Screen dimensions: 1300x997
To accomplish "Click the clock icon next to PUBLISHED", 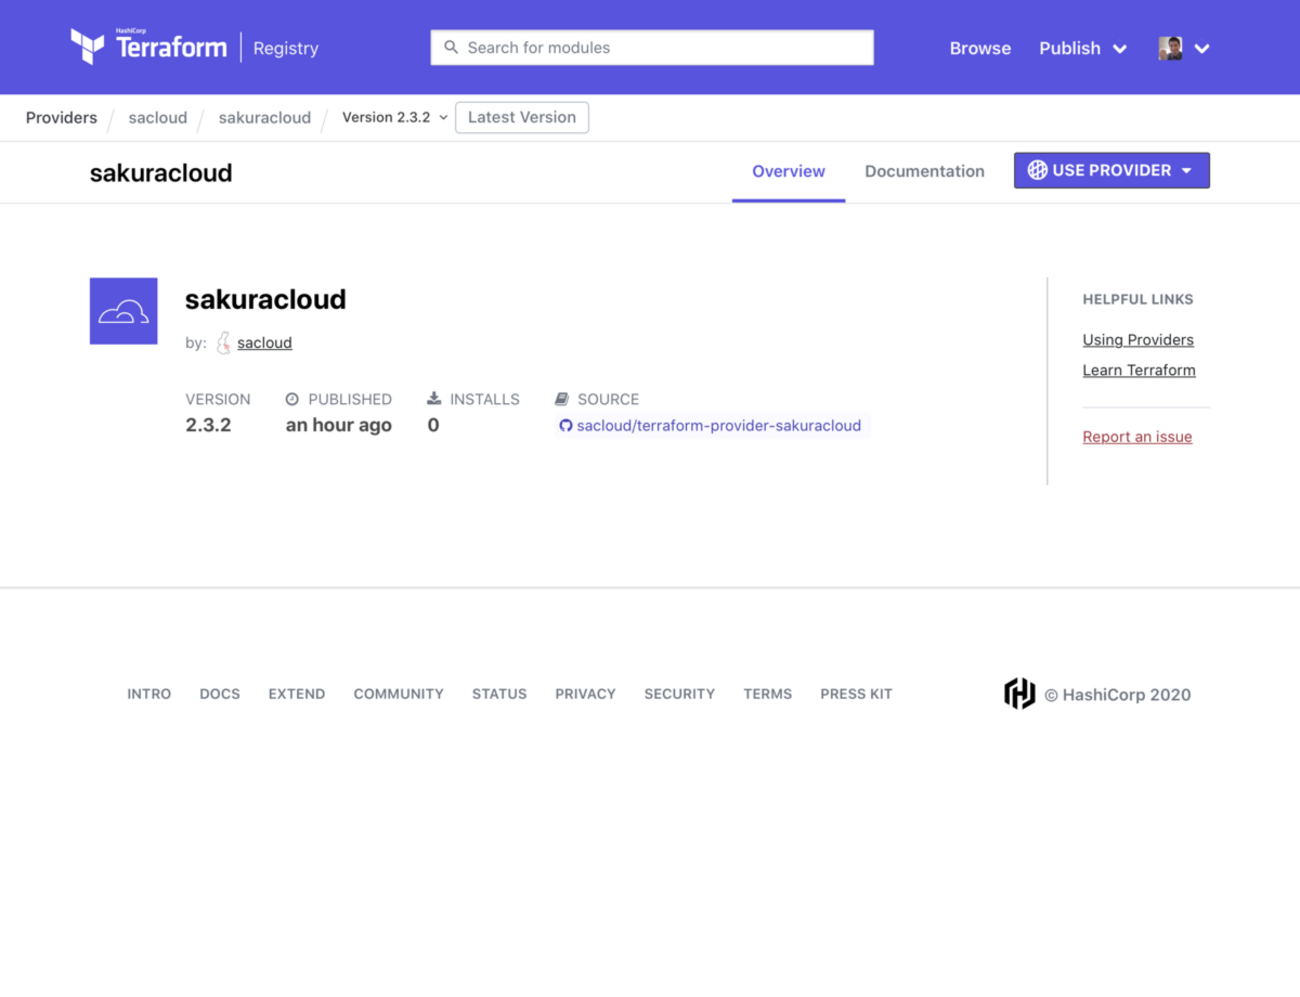I will coord(292,399).
